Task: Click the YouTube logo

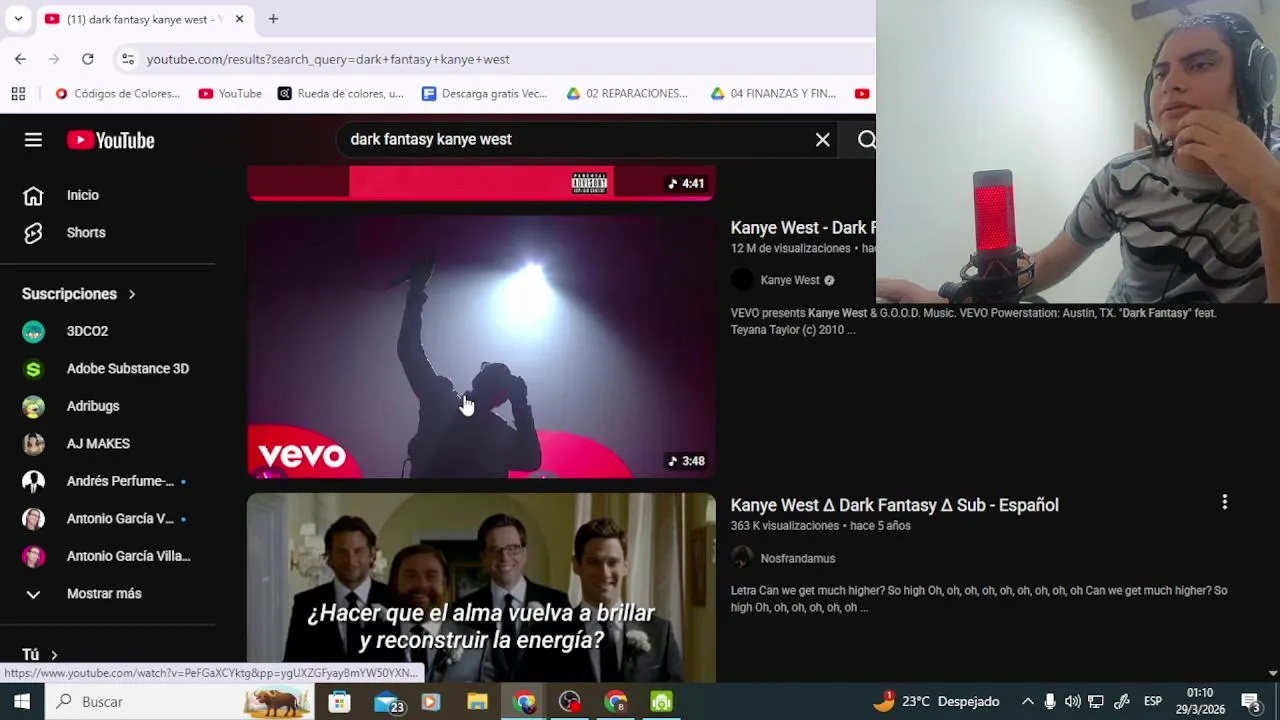Action: [111, 140]
